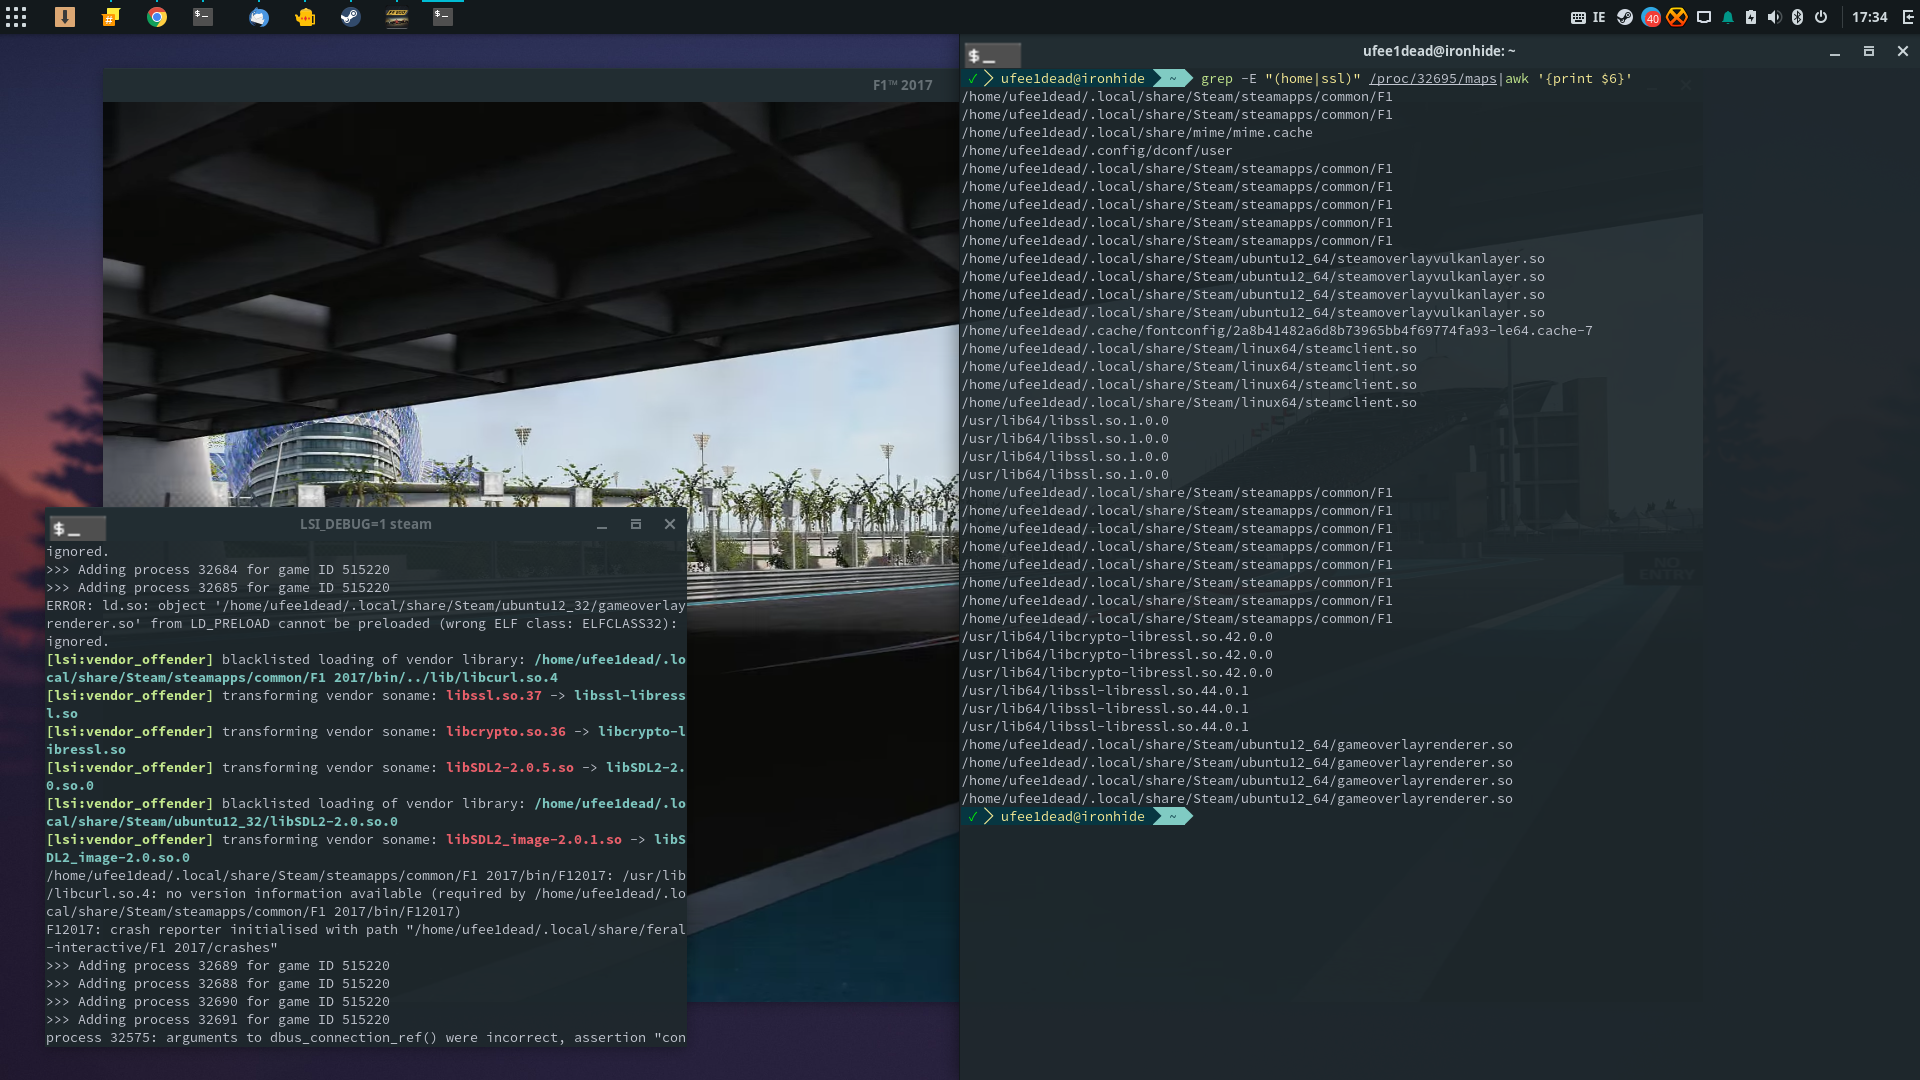Switch to the first terminal panel icon
Screen dimensions: 1920x1080
(203, 17)
